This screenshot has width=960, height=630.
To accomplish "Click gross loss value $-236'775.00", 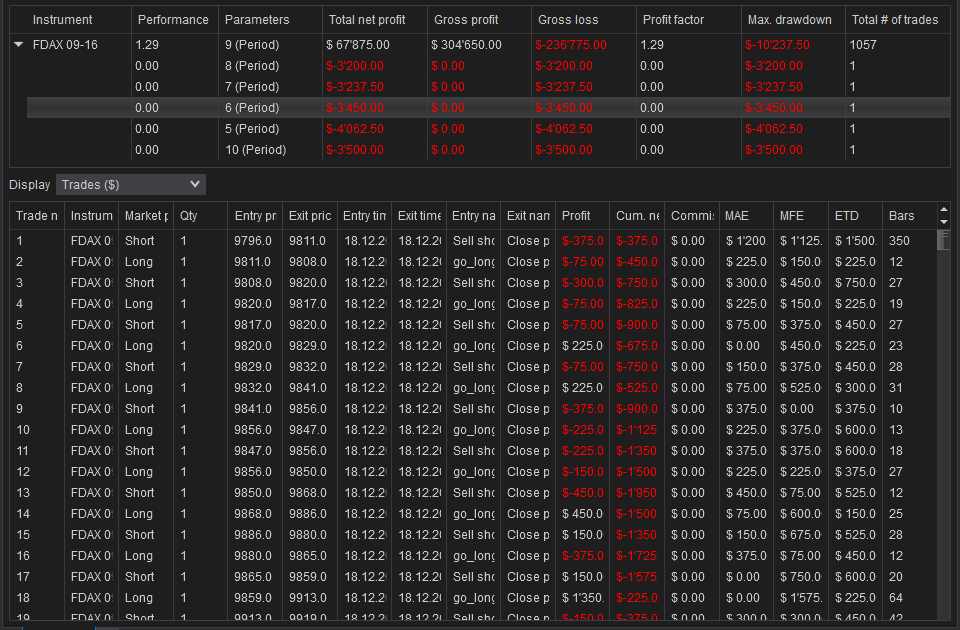I will click(571, 45).
